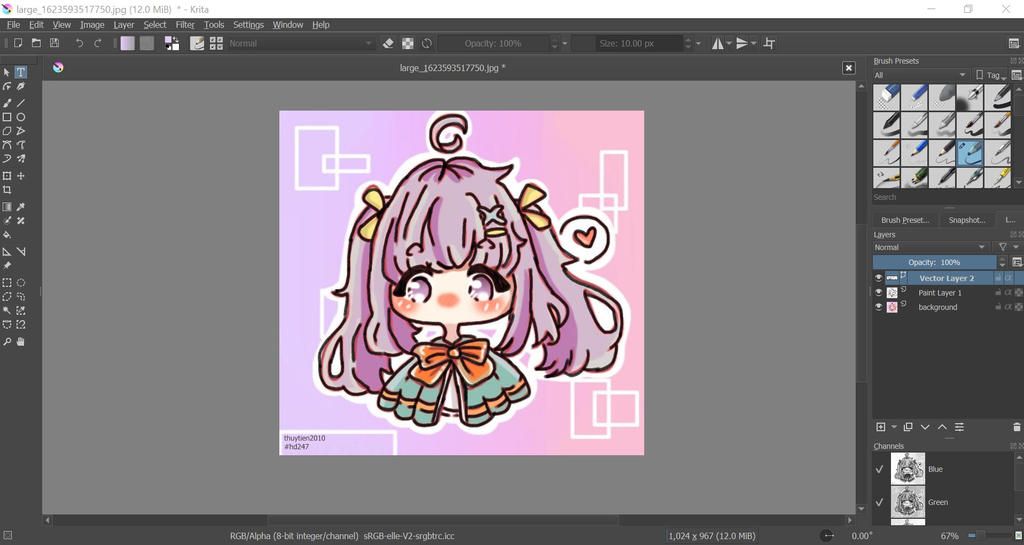Pick the Calligraphy tool
The image size is (1024, 545).
21,86
